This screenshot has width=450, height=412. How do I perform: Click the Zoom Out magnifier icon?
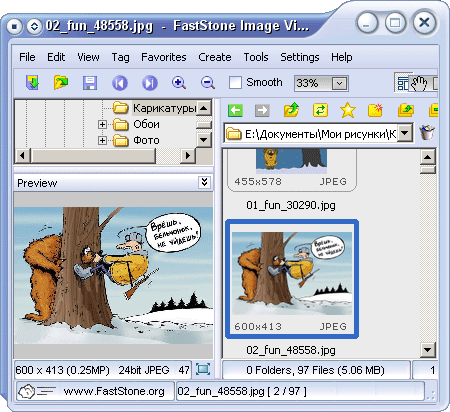[208, 82]
